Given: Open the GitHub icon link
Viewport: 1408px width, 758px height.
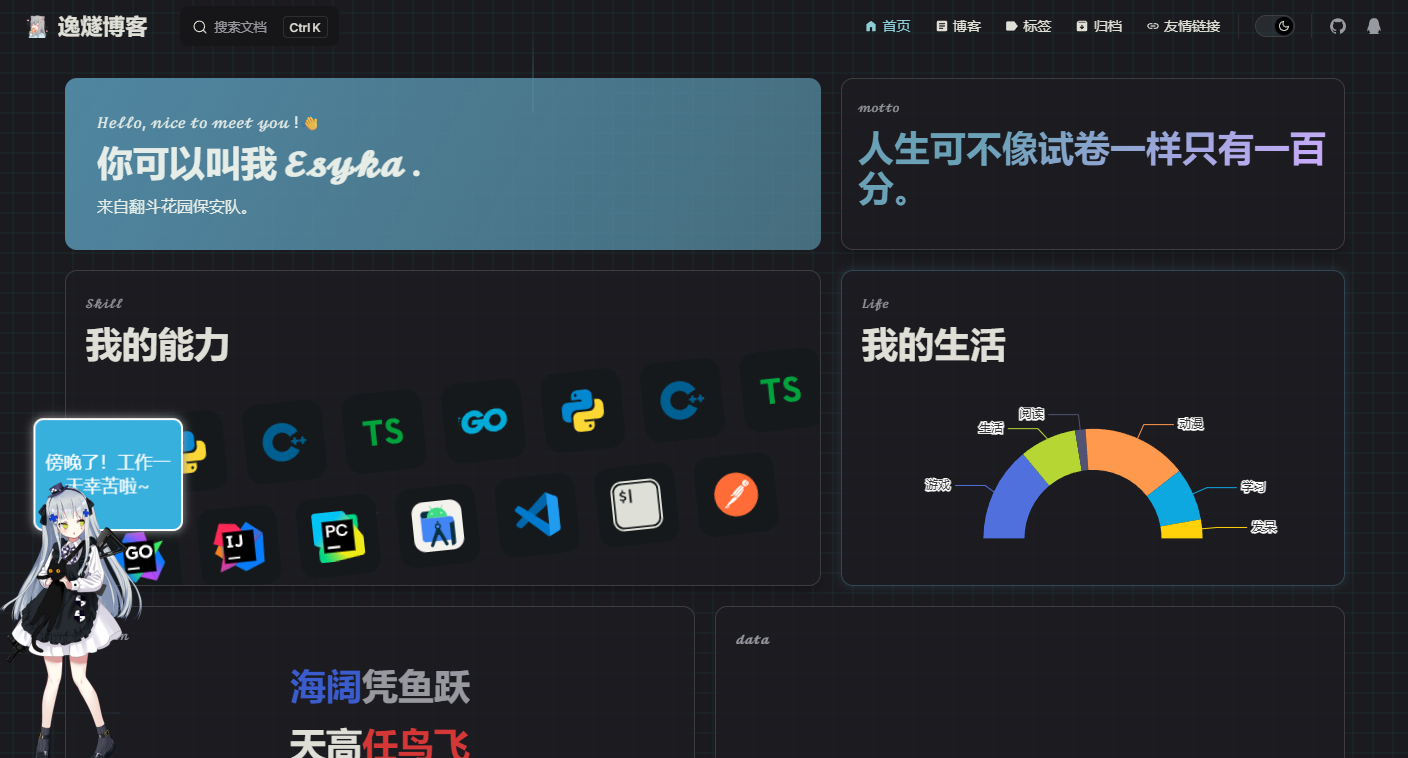Looking at the screenshot, I should (1338, 26).
